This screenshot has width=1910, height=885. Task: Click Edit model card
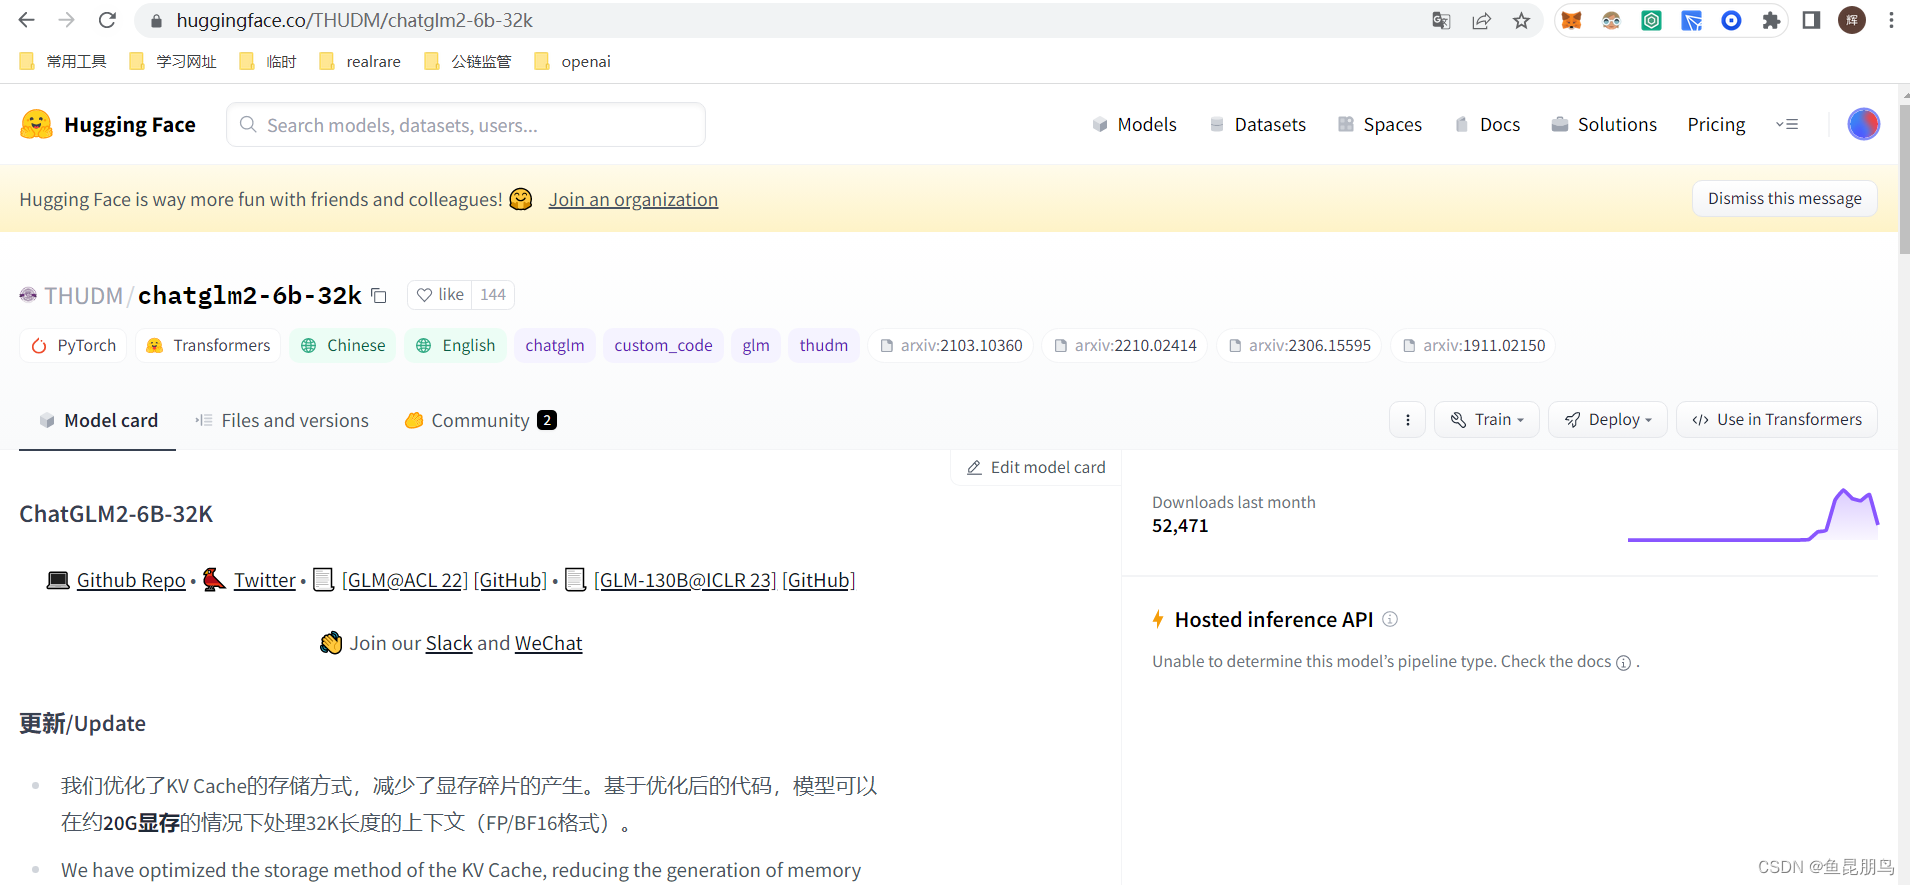point(1036,467)
